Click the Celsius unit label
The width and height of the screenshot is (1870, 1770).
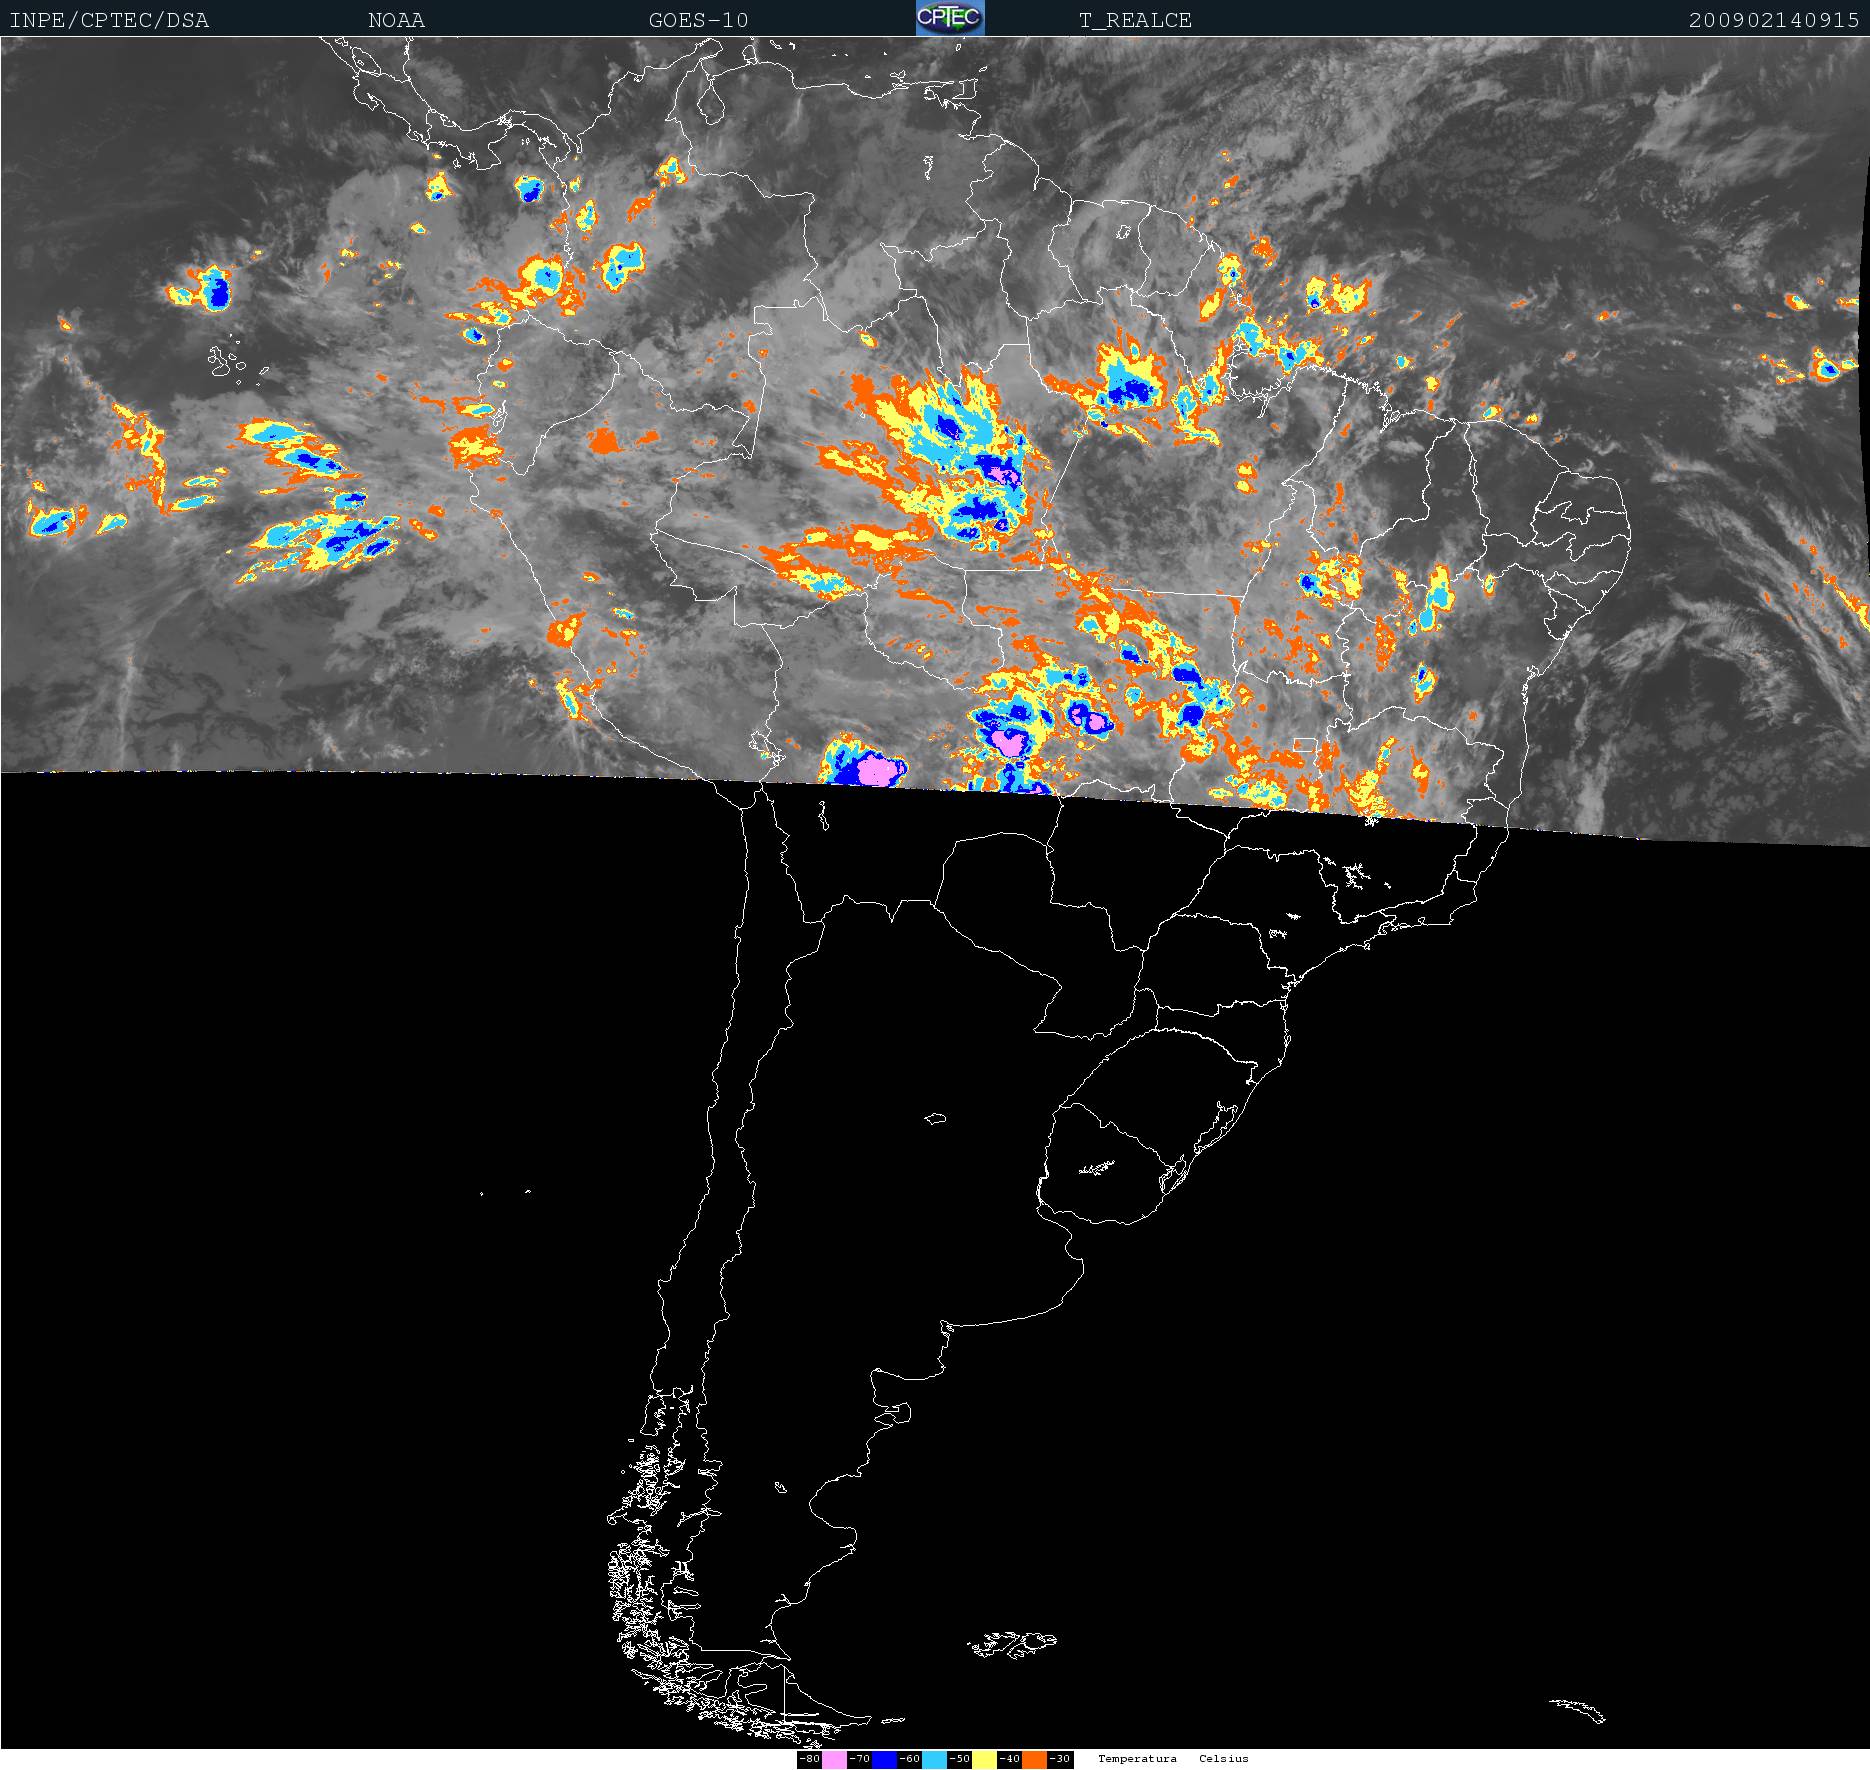1224,1759
